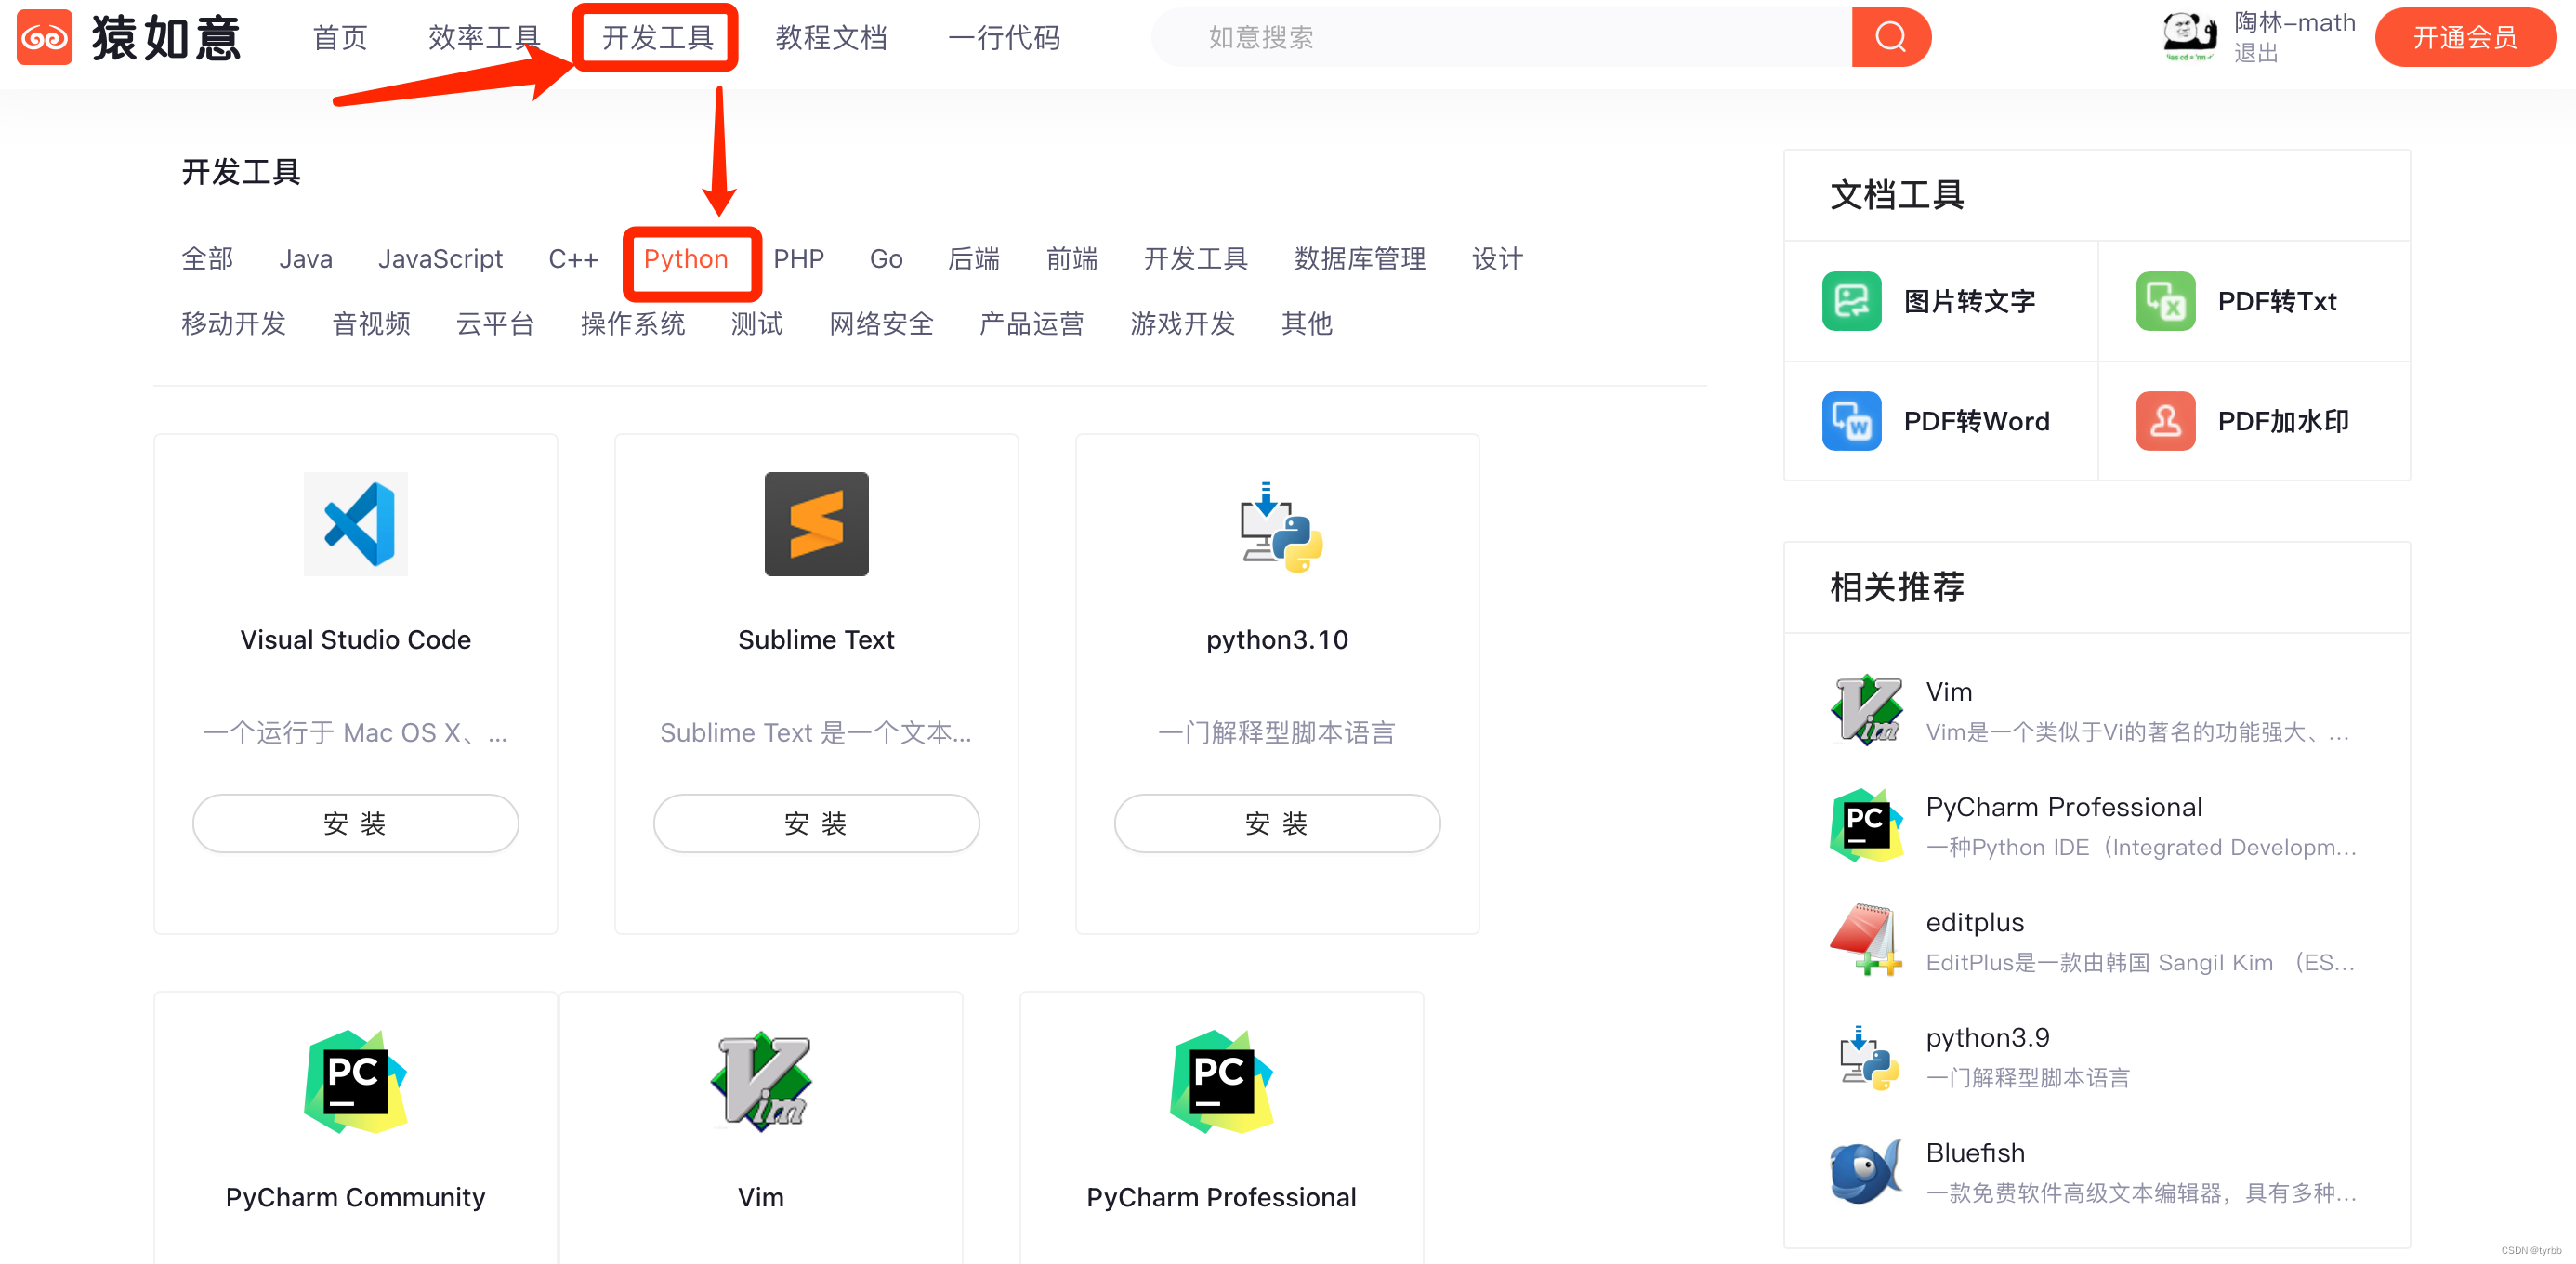Screen dimensions: 2576x1264
Task: Select the 前端 category filter
Action: tap(1072, 259)
